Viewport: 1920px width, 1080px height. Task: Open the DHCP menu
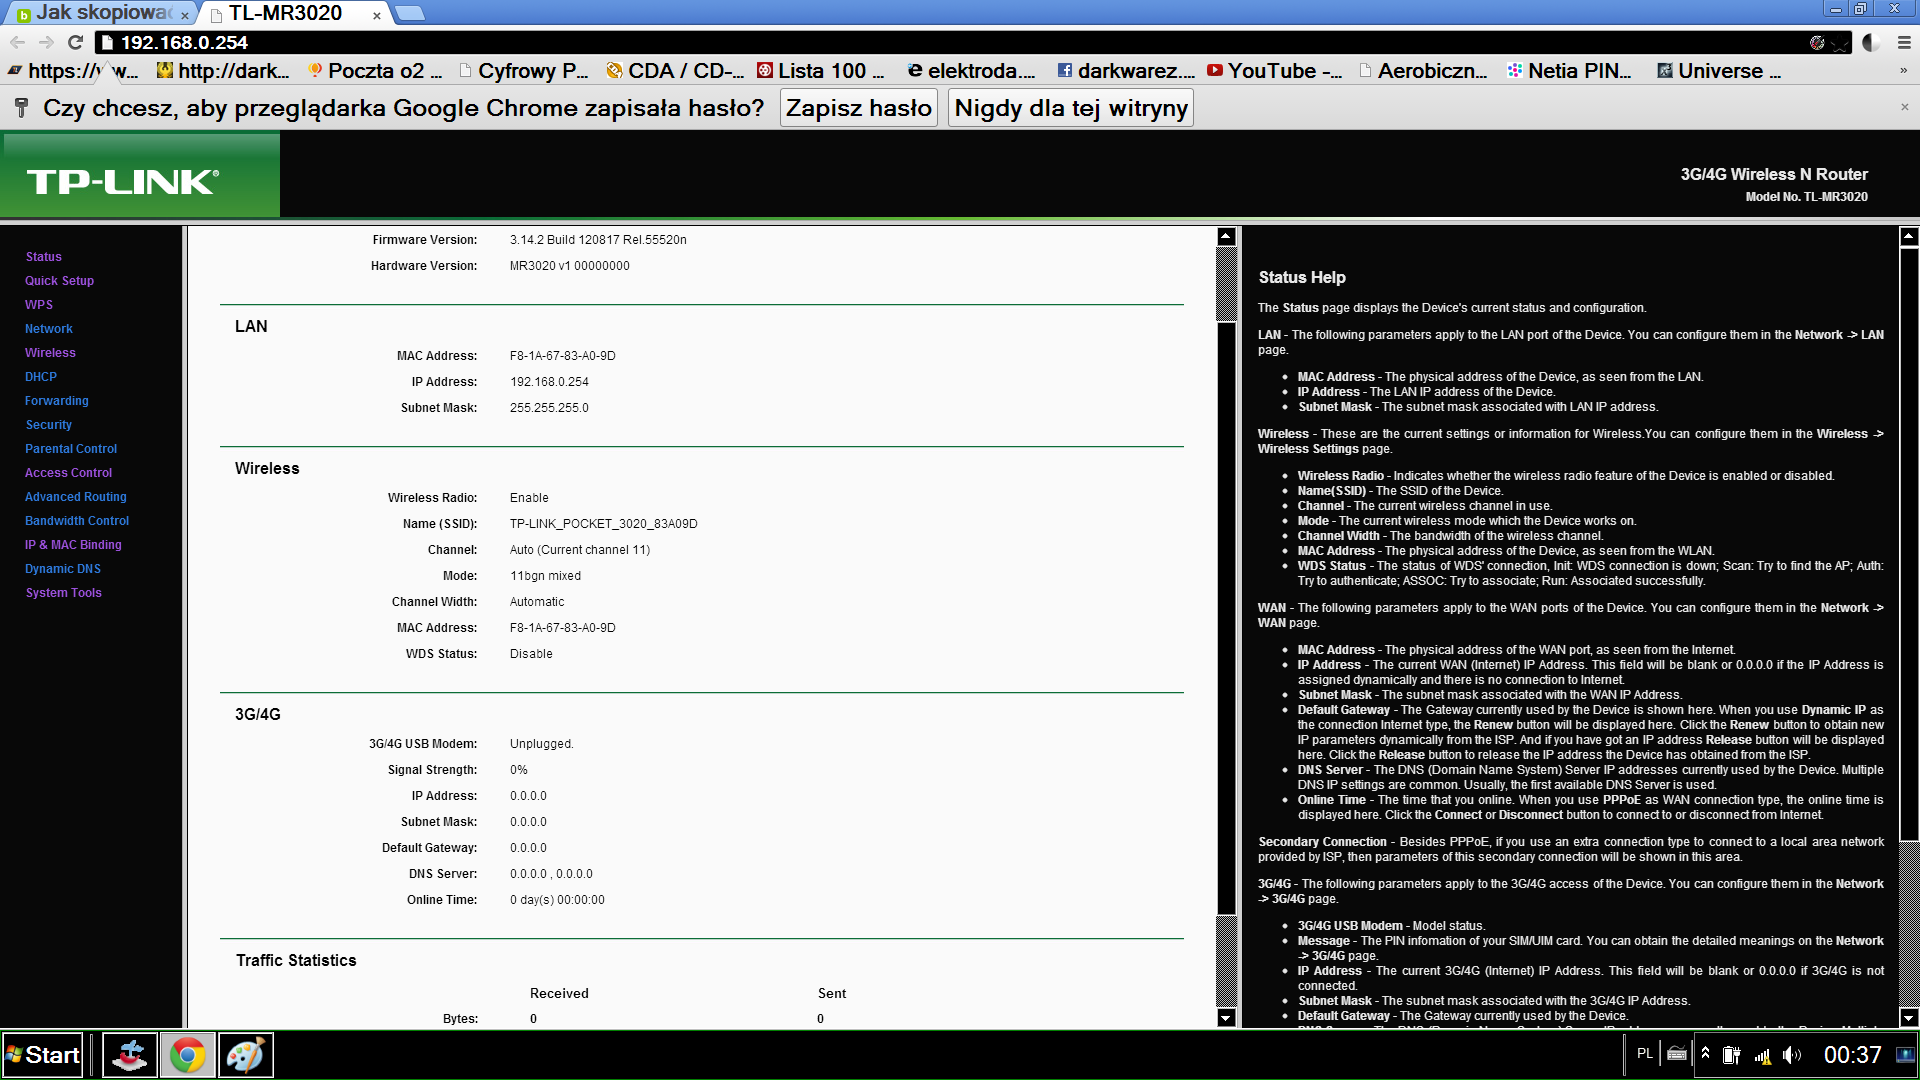point(41,377)
